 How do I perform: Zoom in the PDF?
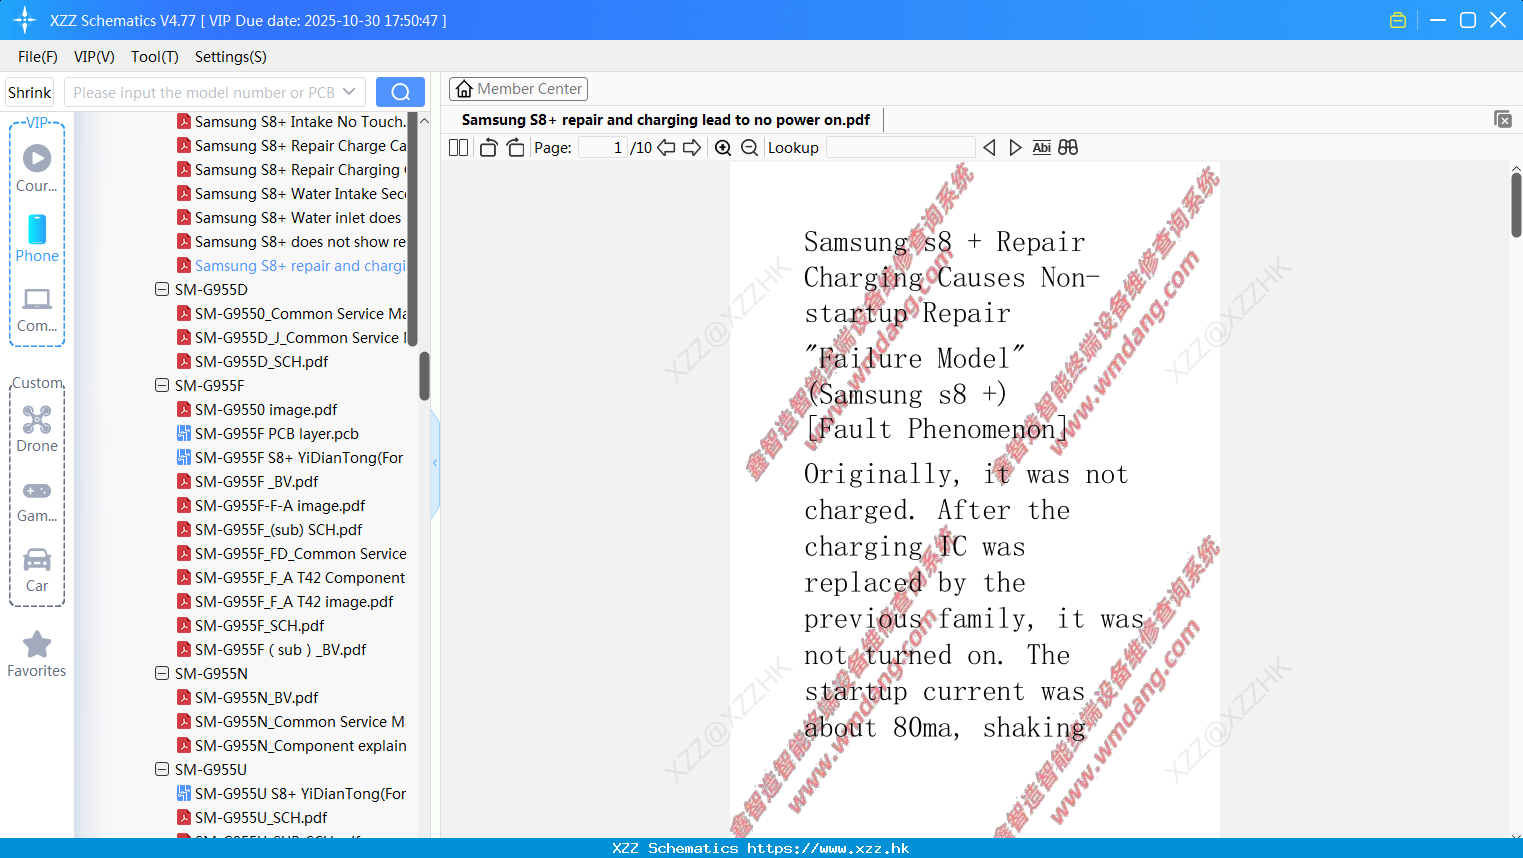pyautogui.click(x=723, y=148)
